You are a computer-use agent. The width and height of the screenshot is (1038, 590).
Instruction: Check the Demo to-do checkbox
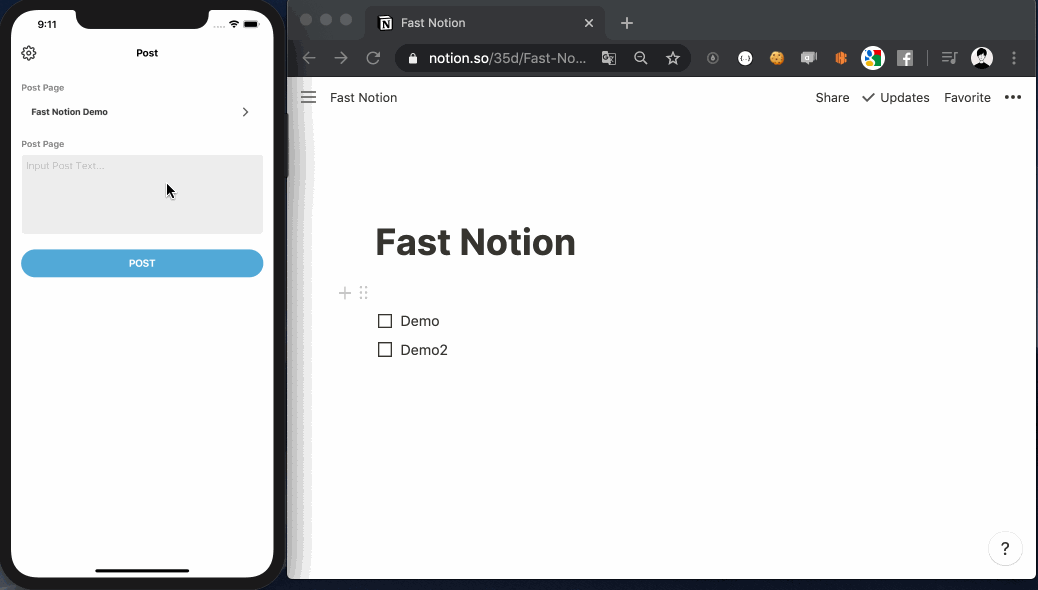(385, 321)
